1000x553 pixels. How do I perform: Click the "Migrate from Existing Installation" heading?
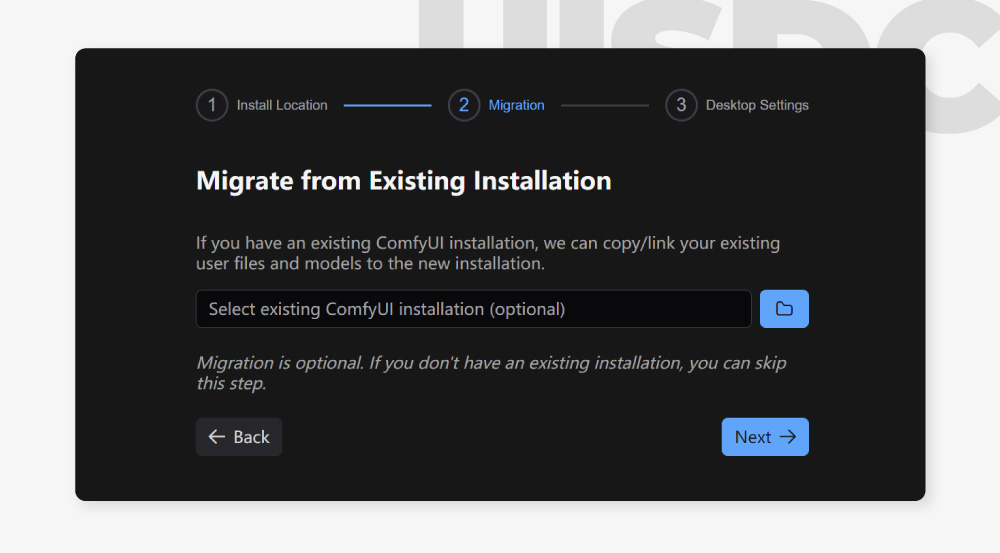[404, 181]
